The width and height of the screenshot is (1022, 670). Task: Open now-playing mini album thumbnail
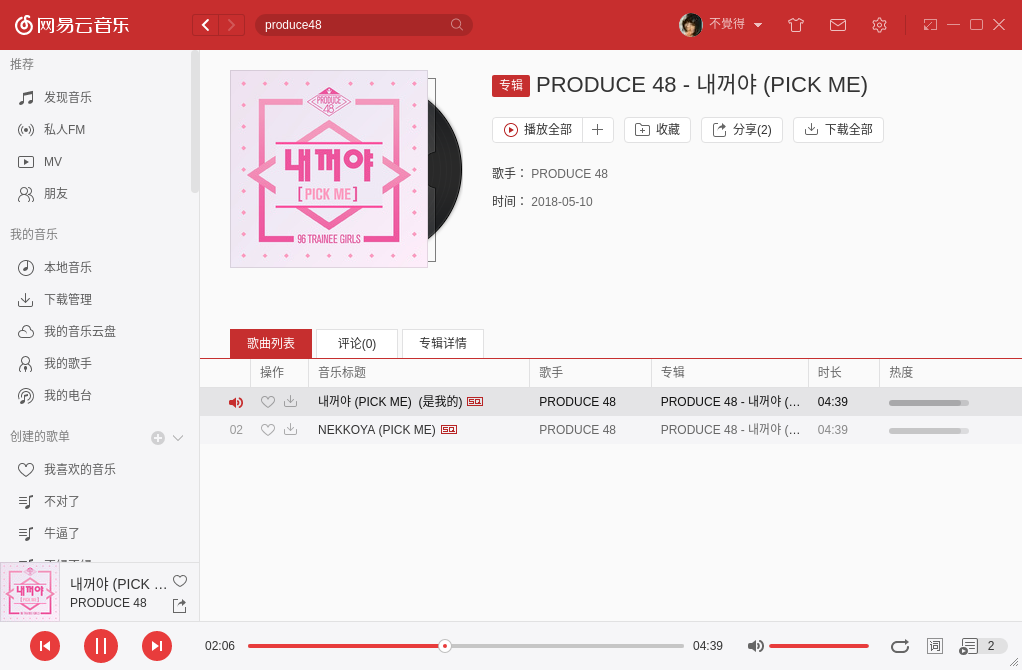30,592
